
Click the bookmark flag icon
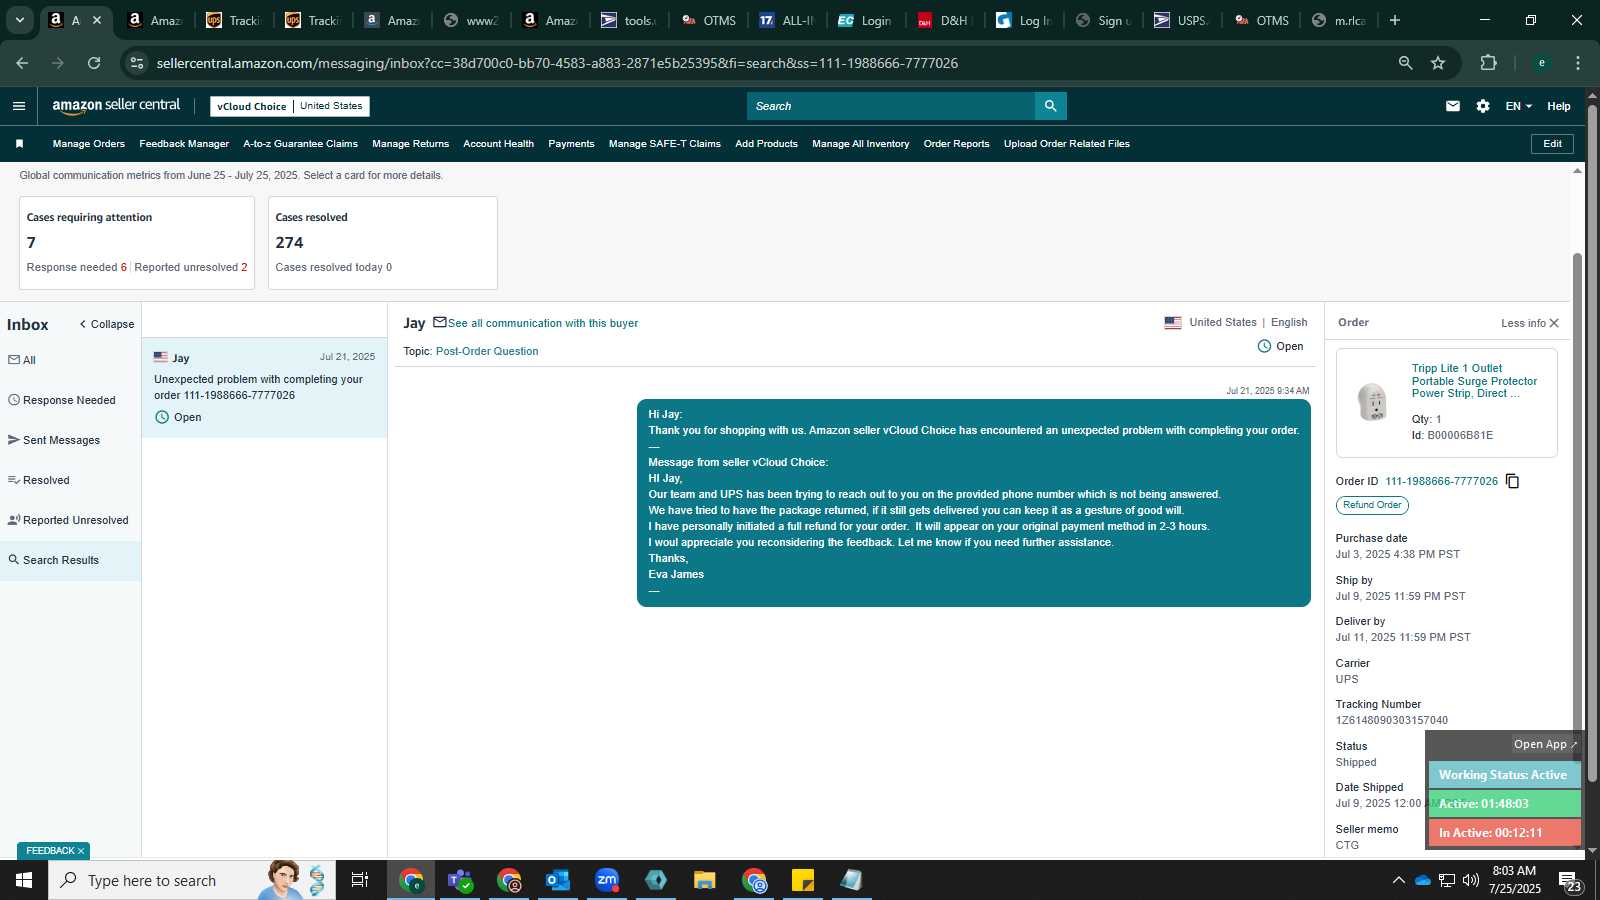pyautogui.click(x=19, y=144)
